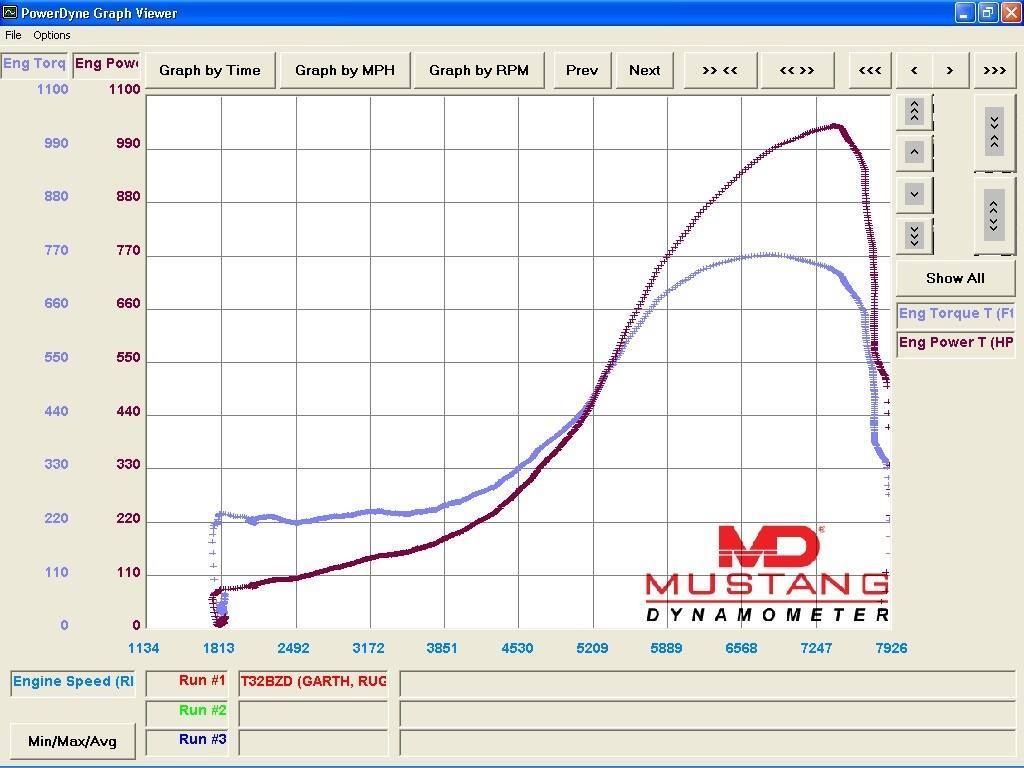Click the single '>' scroll right button

(x=950, y=71)
